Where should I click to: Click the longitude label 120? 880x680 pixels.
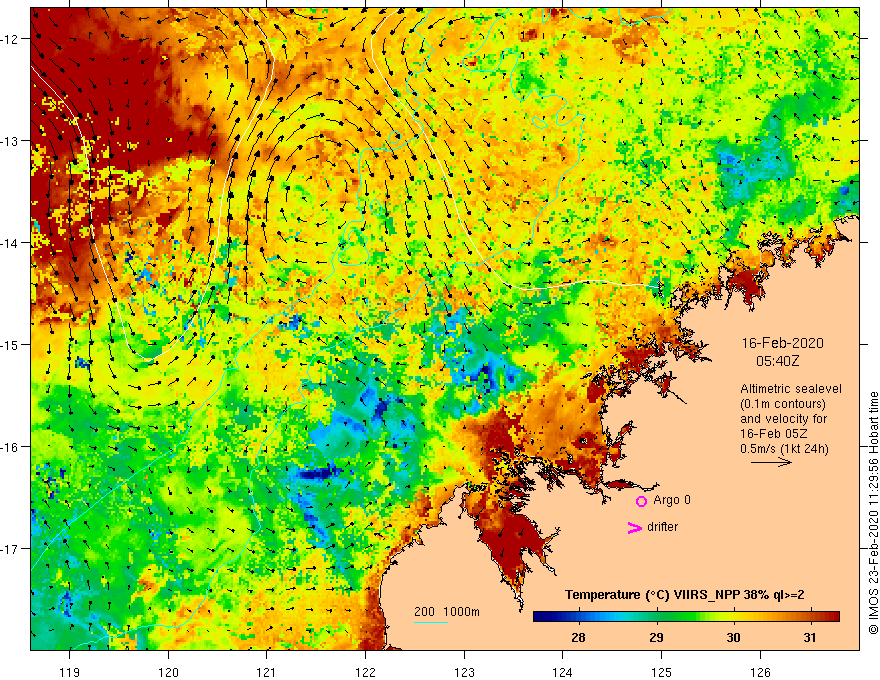click(x=168, y=672)
